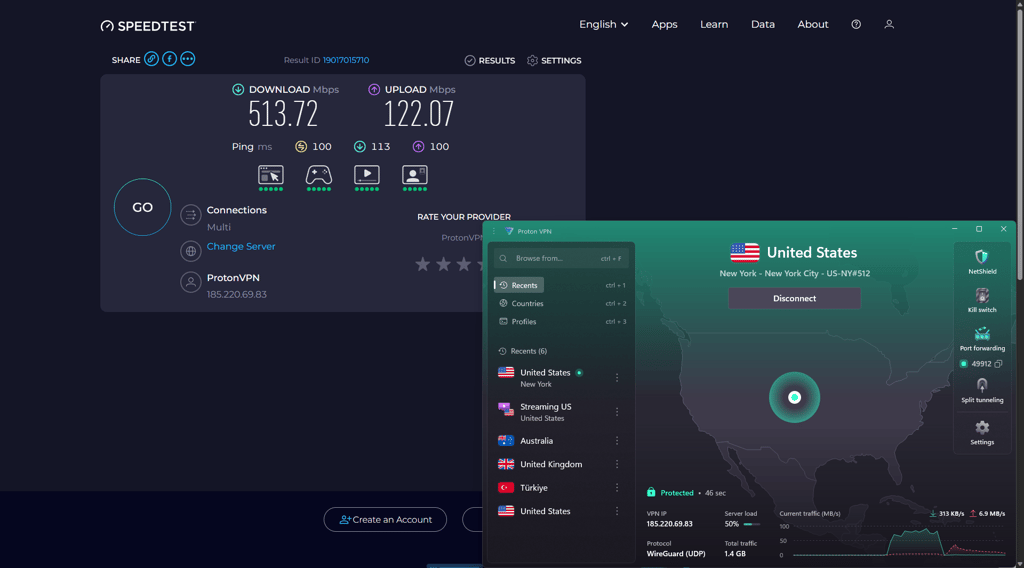
Task: Open options menu for United Kingdom recent
Action: click(x=616, y=464)
